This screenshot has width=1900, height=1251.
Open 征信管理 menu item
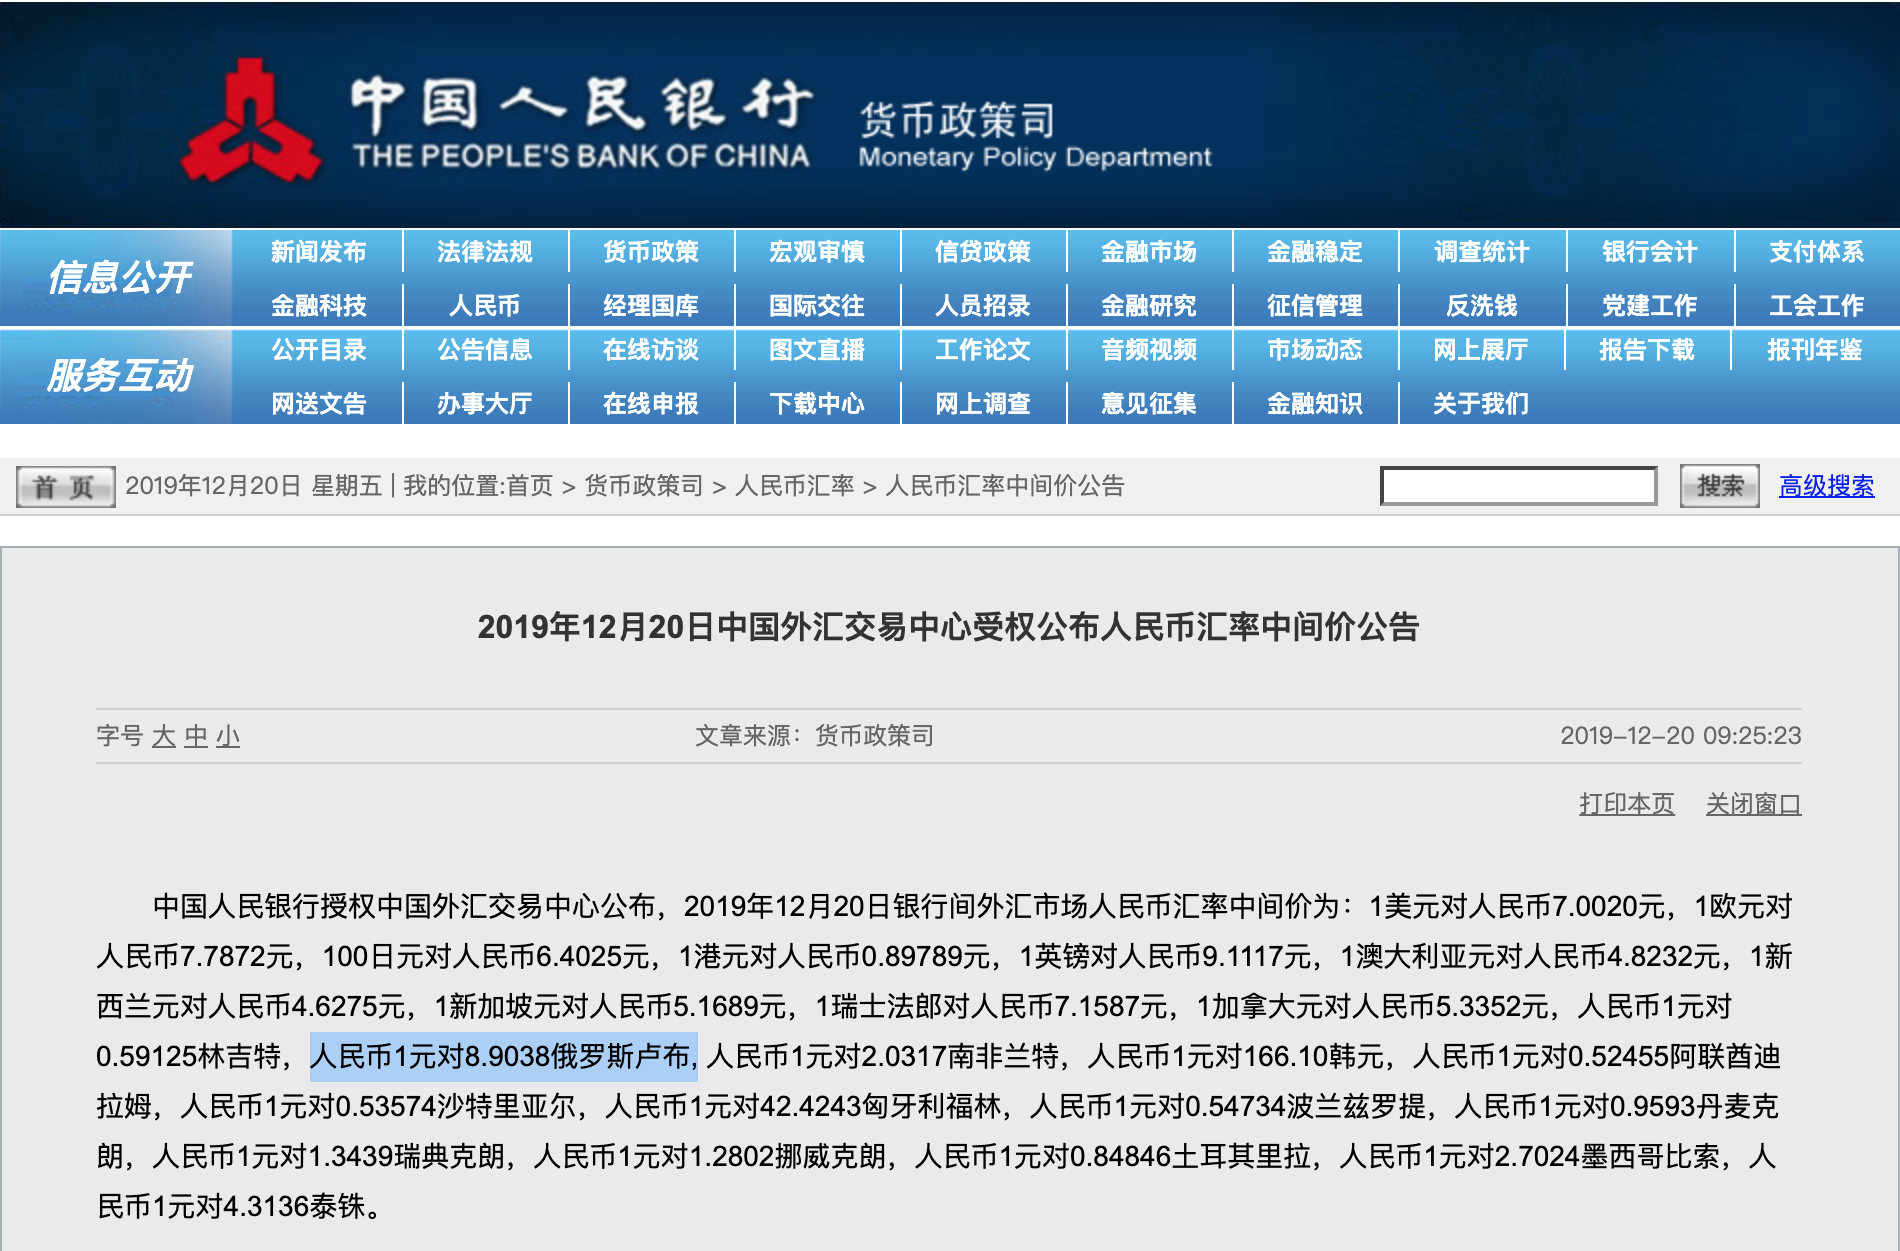1314,305
